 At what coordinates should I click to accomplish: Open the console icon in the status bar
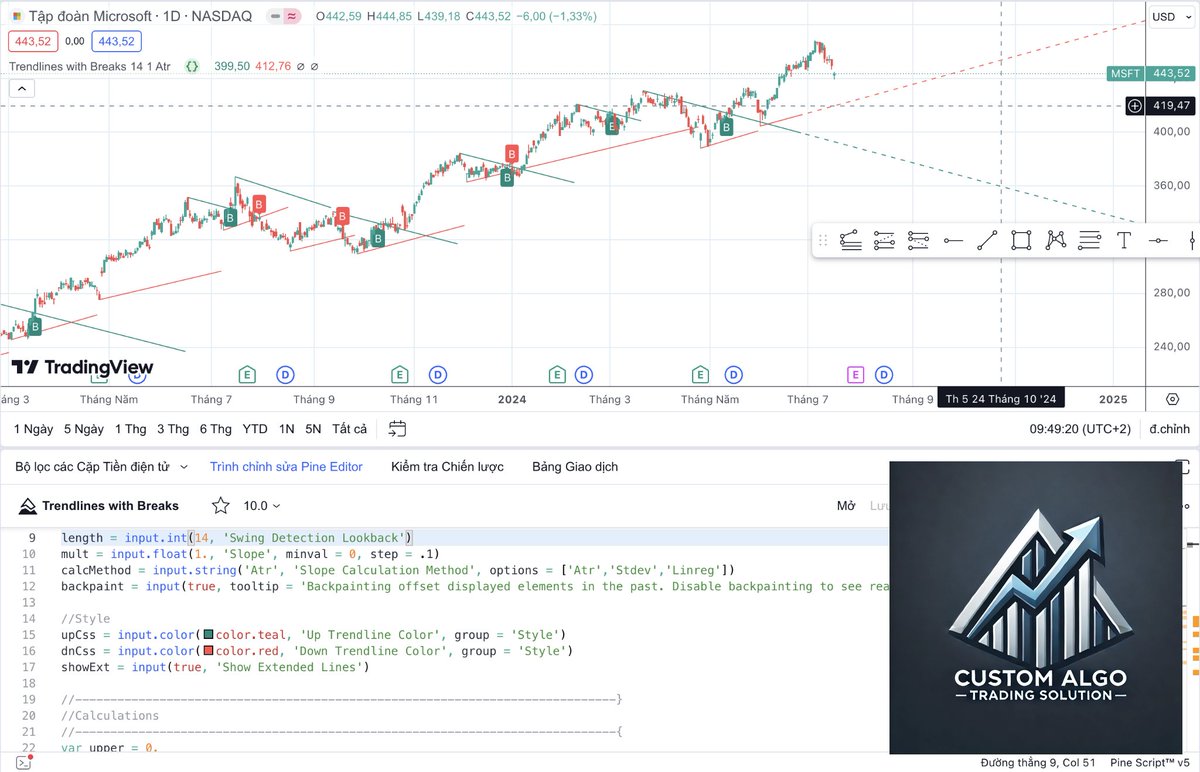click(x=23, y=763)
